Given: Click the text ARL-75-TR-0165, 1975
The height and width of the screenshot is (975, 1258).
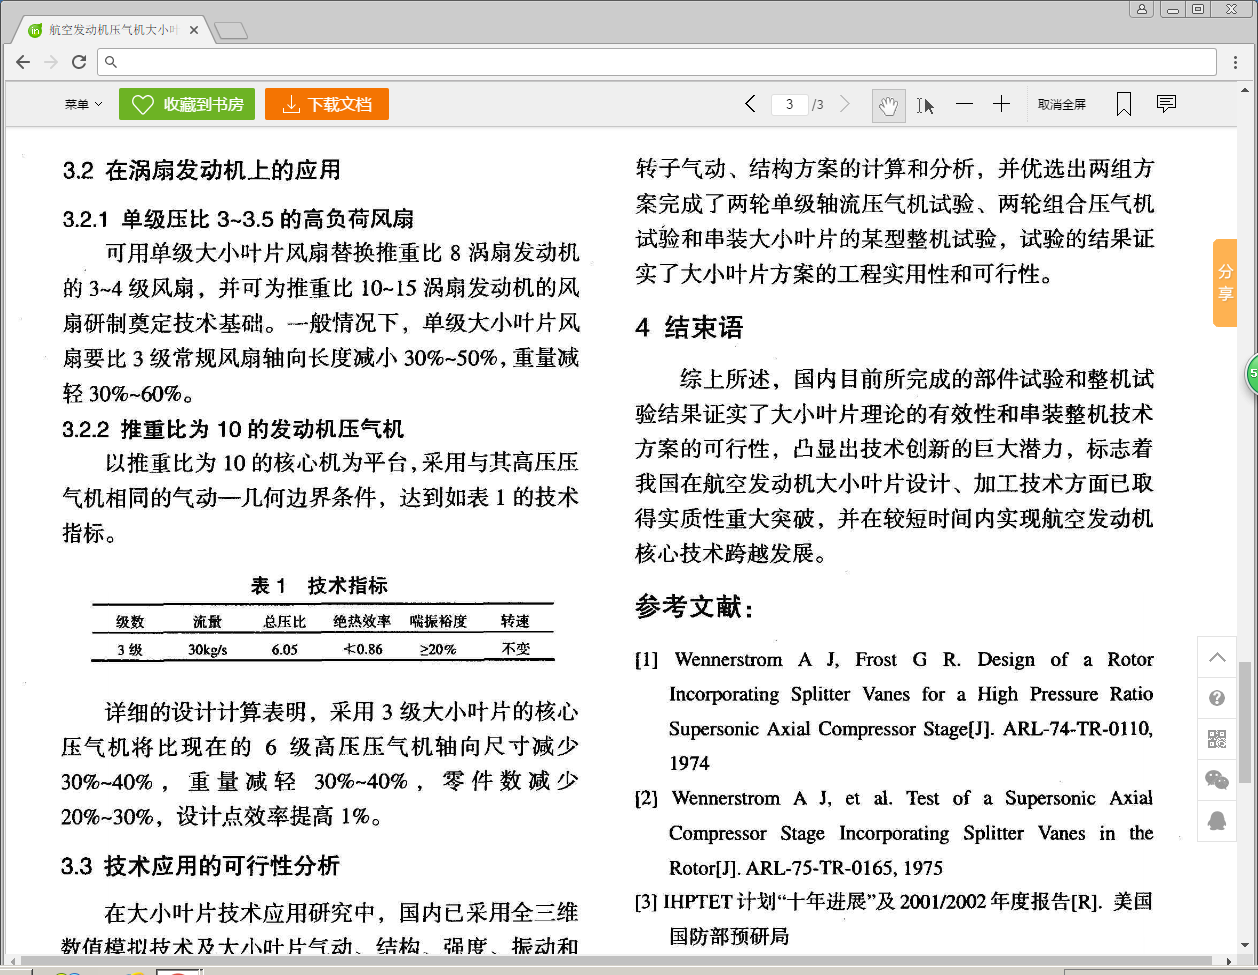Looking at the screenshot, I should click(x=845, y=867).
